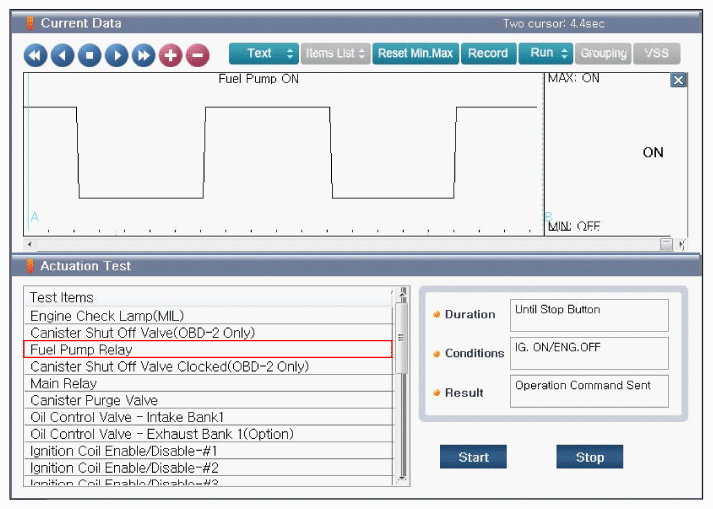
Task: Click the square stop playback icon
Action: 89,55
